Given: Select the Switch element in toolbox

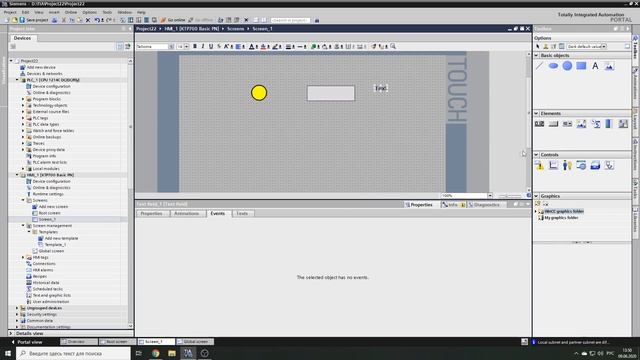Looking at the screenshot, I should pos(623,124).
